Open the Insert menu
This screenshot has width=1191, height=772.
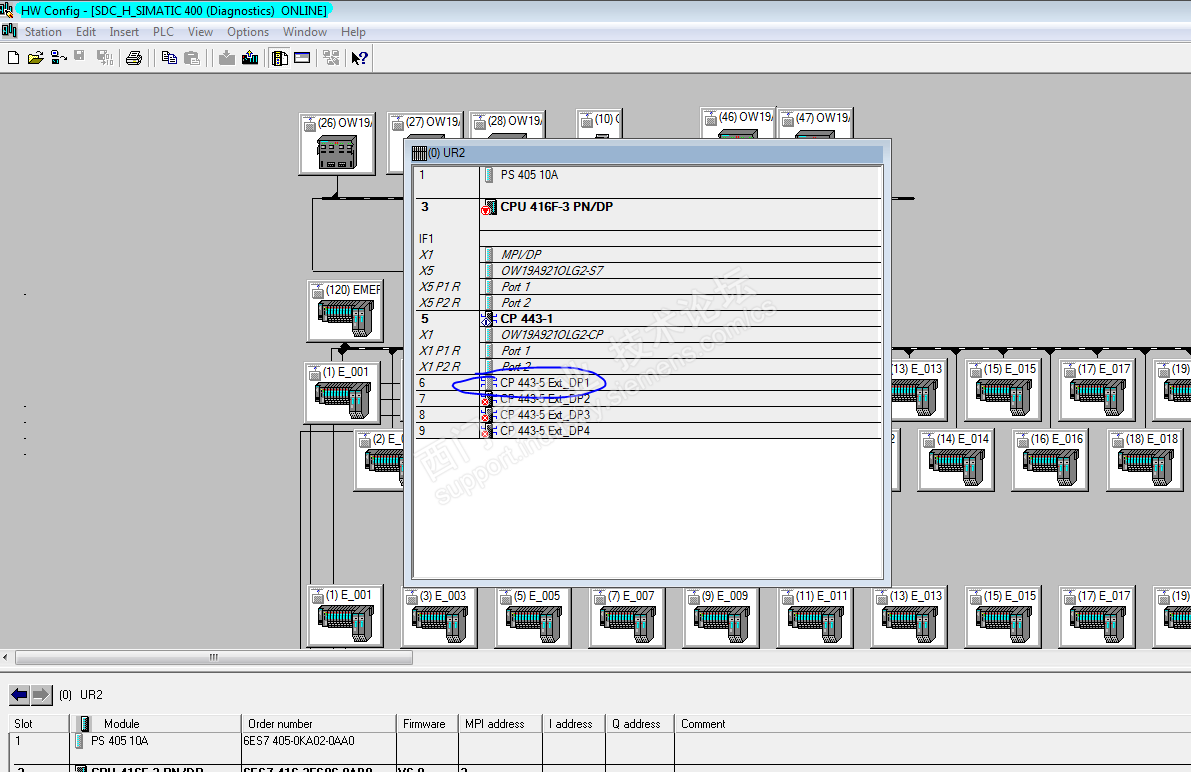pyautogui.click(x=124, y=32)
